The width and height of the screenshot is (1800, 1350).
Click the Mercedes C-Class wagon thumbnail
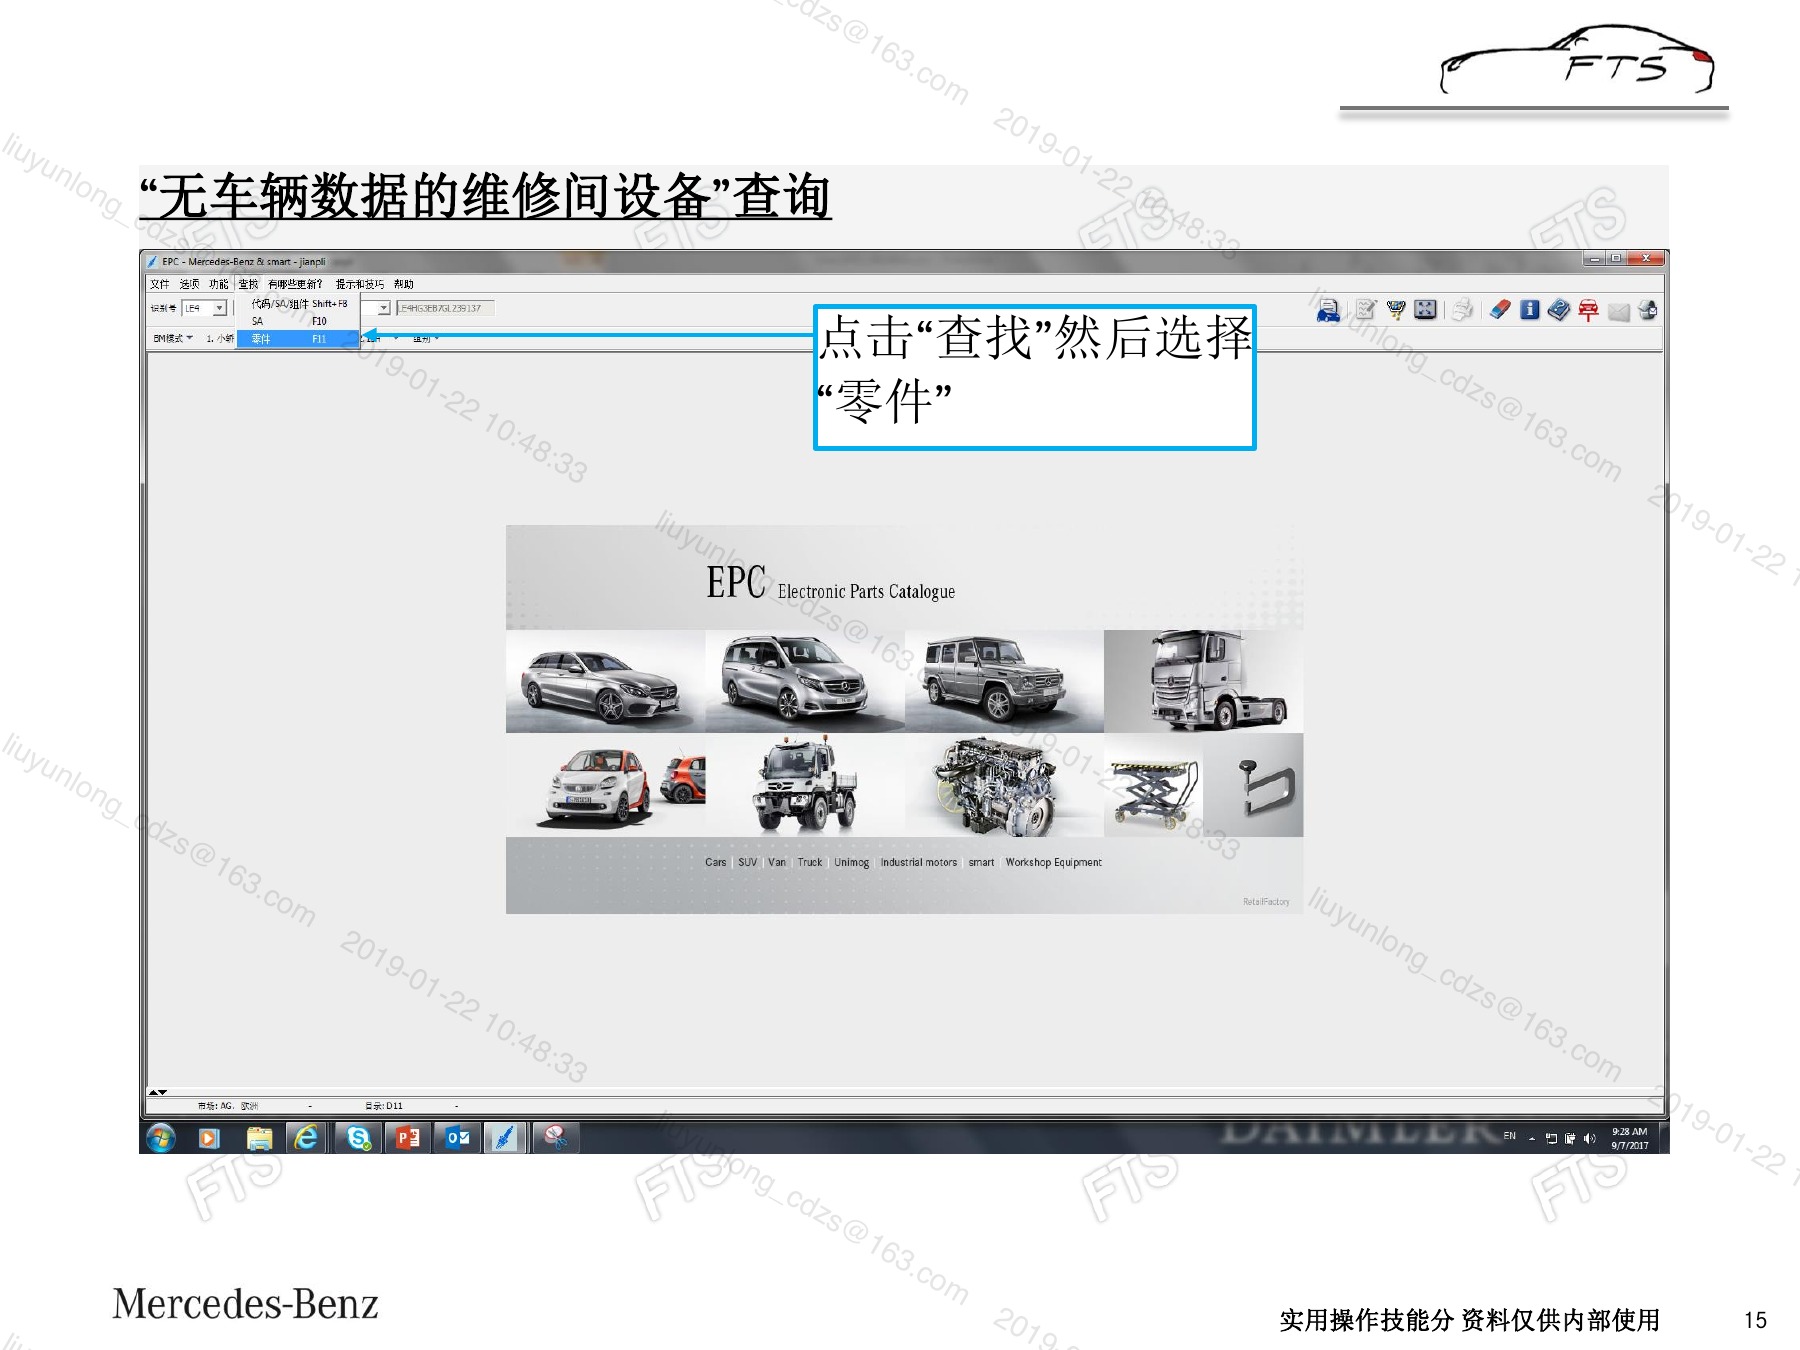pyautogui.click(x=605, y=682)
